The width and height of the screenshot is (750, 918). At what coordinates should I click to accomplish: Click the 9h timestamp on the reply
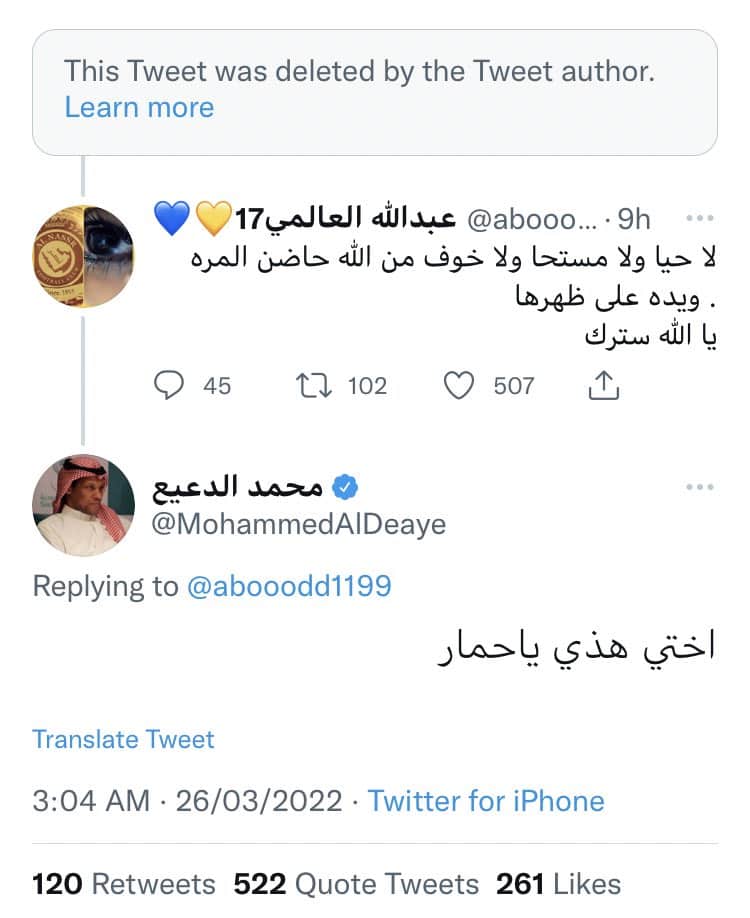click(x=633, y=218)
